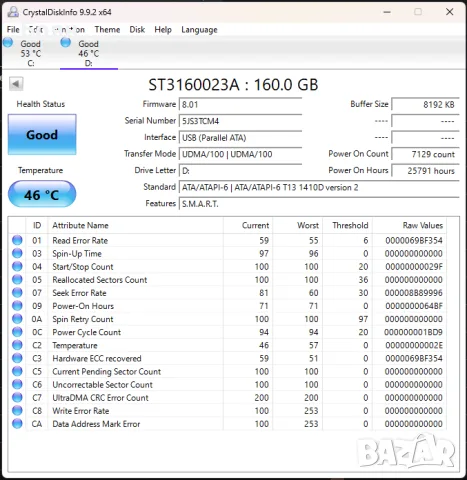Click the Start/Stop Count status orb
Screen dimensions: 467x480
(17, 266)
